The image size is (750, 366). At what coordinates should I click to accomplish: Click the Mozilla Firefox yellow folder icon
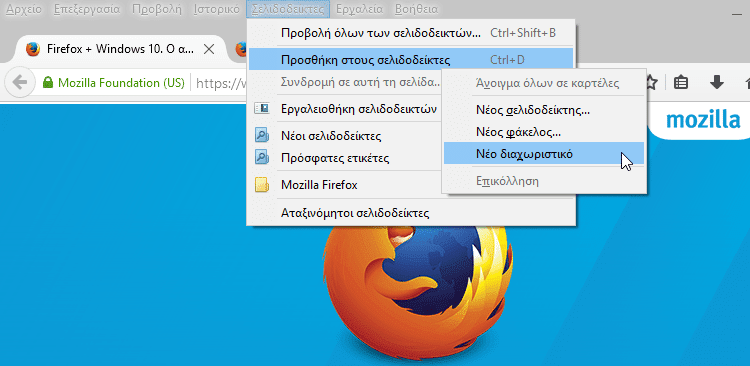pyautogui.click(x=262, y=185)
